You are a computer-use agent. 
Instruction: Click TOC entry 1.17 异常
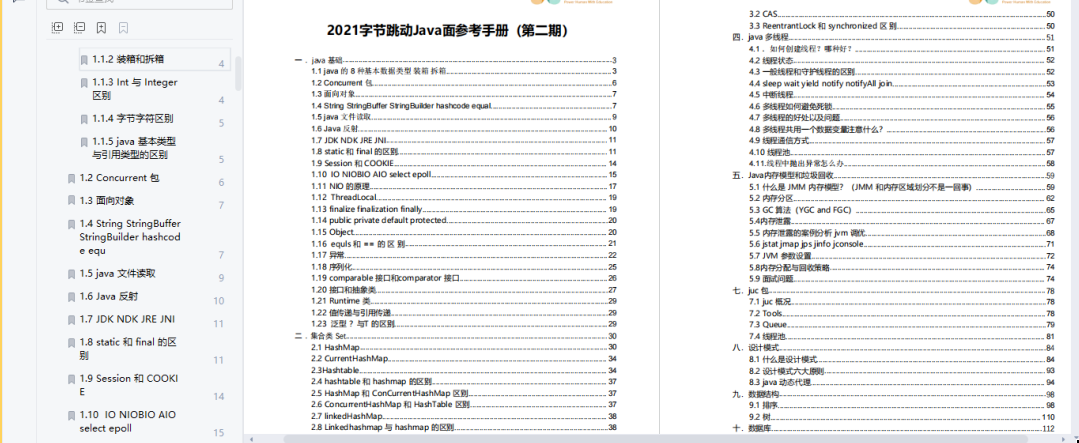327,255
